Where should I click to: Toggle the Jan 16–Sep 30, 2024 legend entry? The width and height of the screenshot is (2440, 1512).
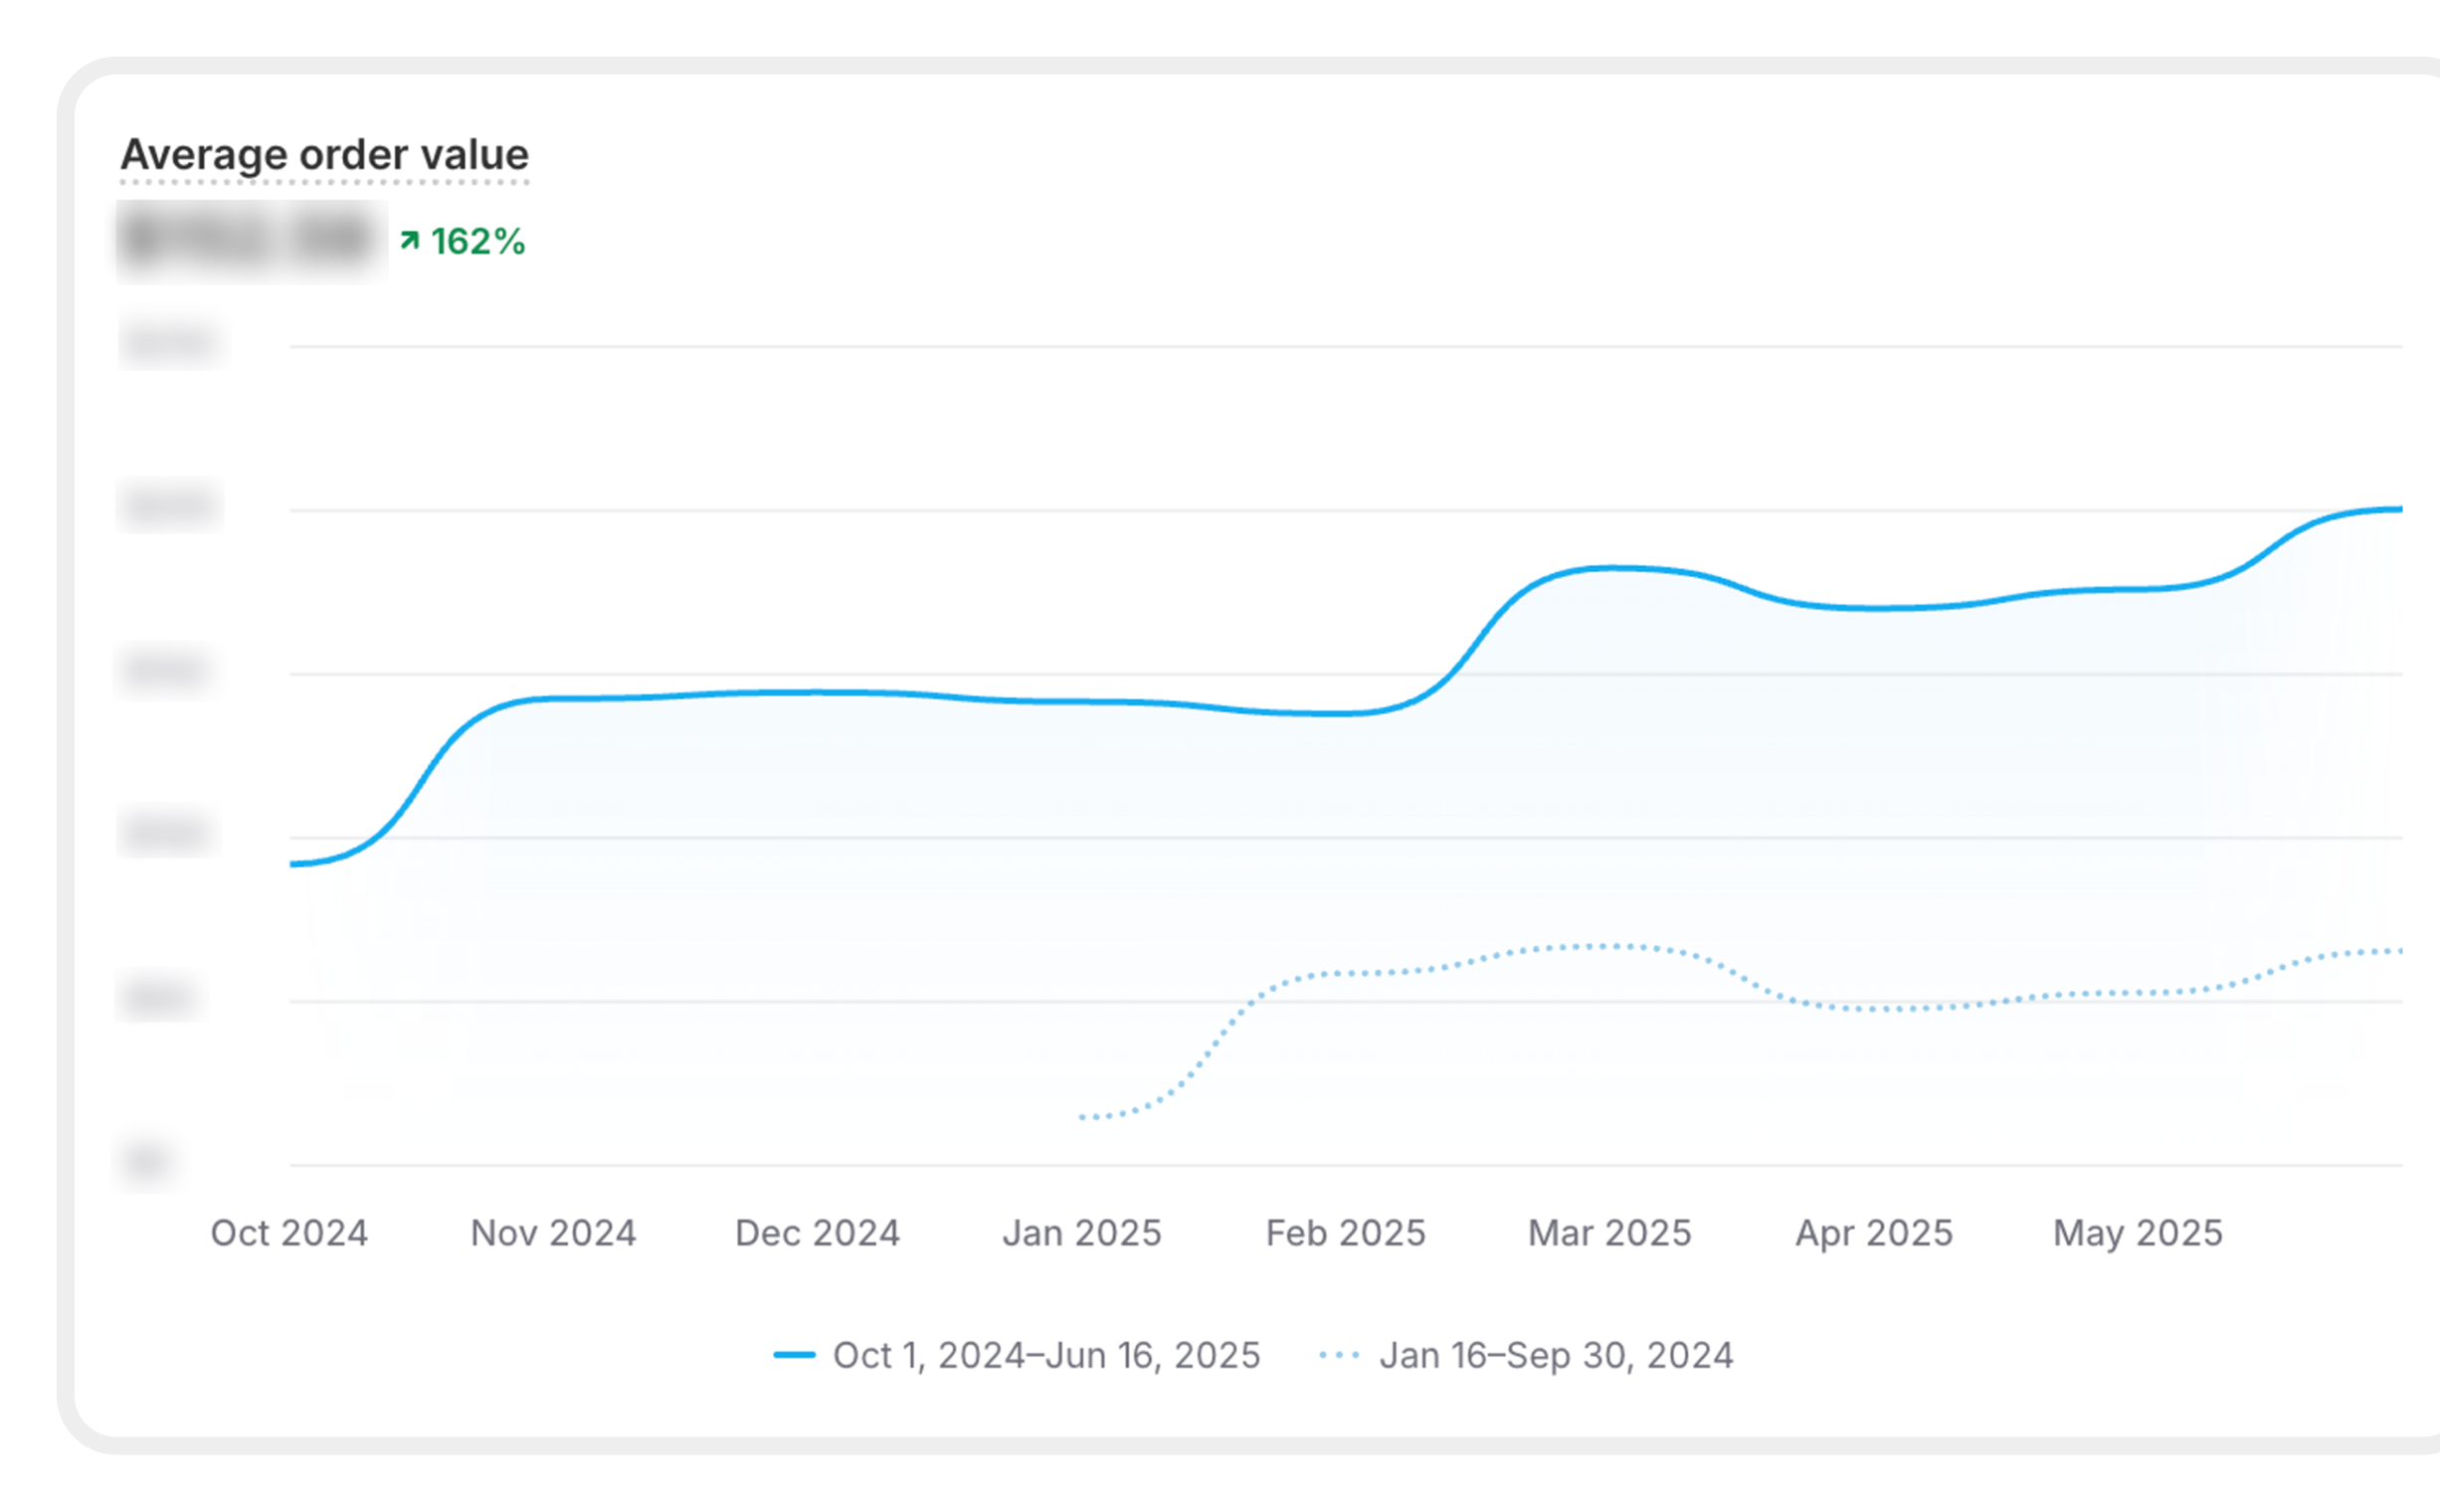(x=1555, y=1355)
